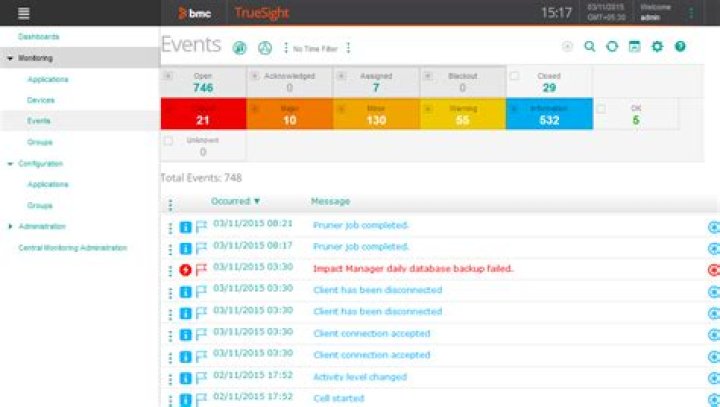720x407 pixels.
Task: Click the Message column header
Action: [330, 201]
